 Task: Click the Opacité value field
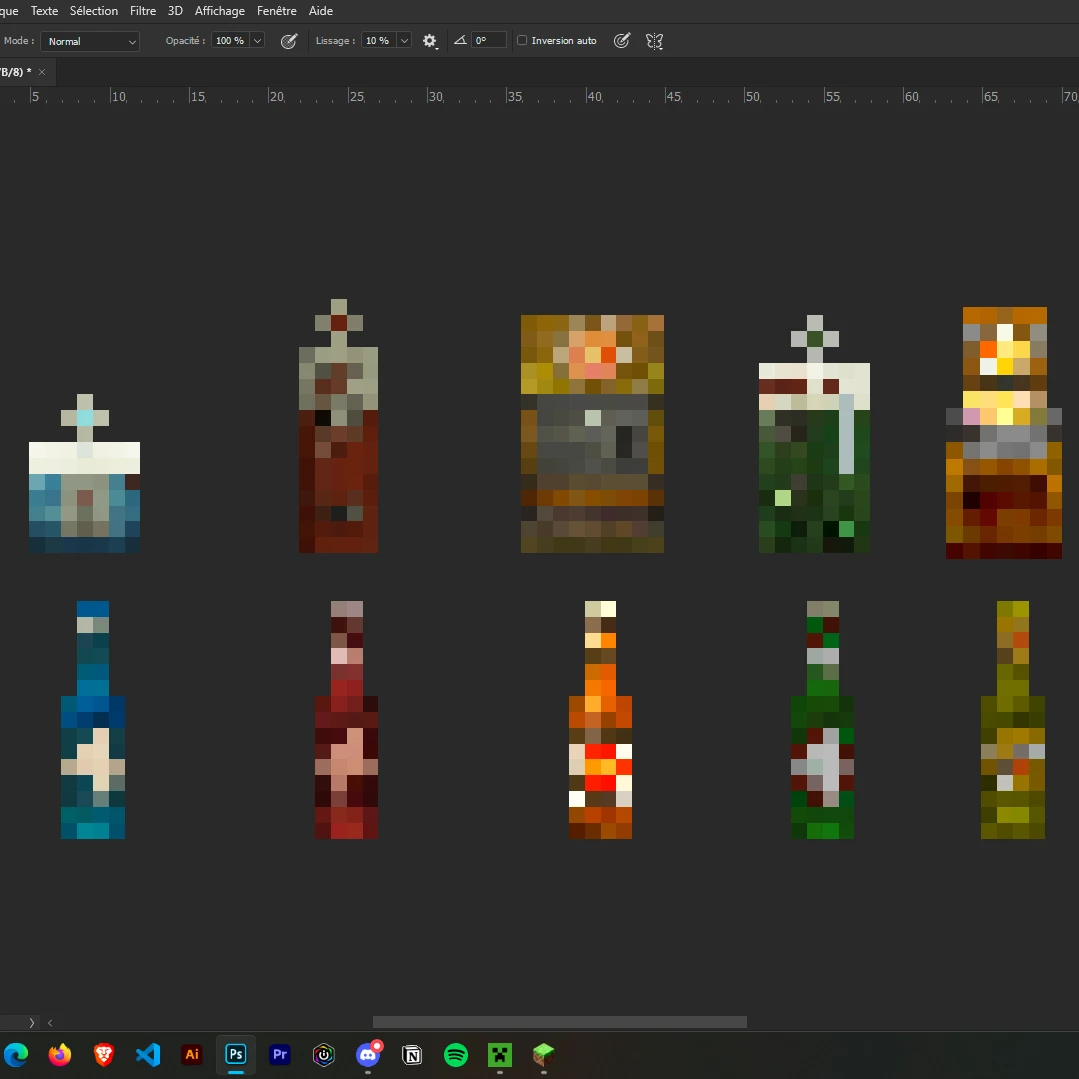pyautogui.click(x=230, y=41)
